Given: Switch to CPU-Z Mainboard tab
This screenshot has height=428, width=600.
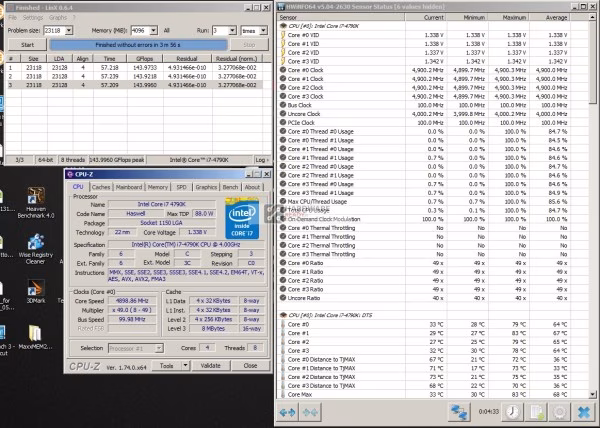Looking at the screenshot, I should (x=129, y=187).
